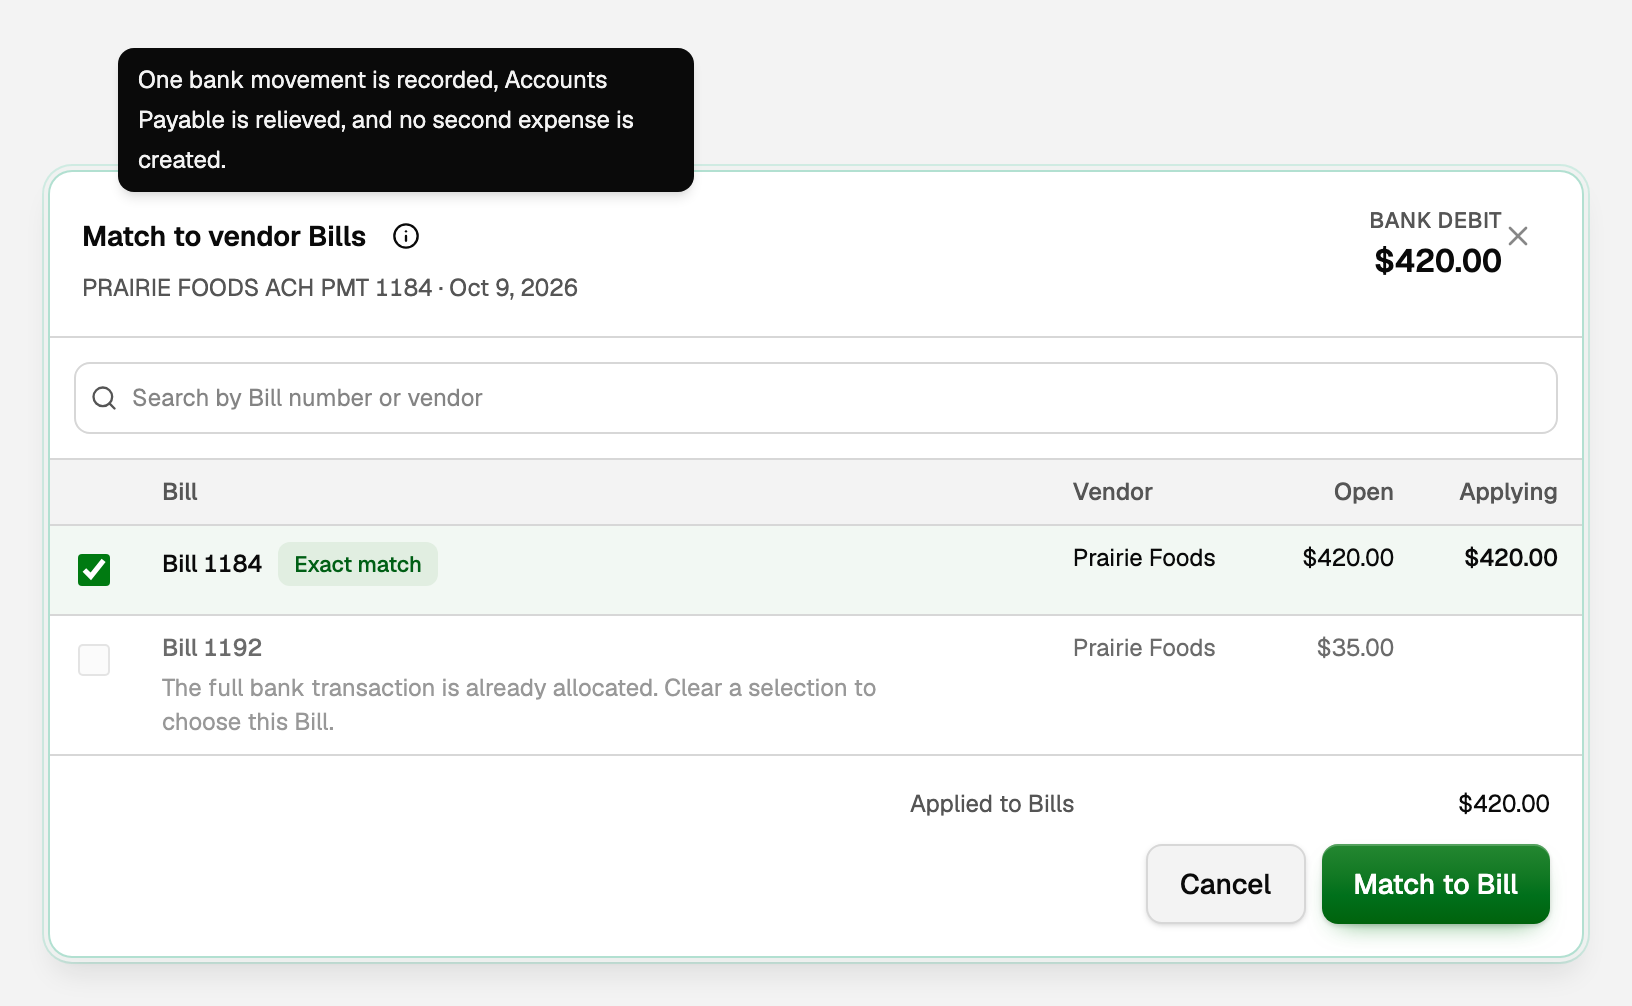Confirm with the Match to Bill button

pyautogui.click(x=1436, y=884)
